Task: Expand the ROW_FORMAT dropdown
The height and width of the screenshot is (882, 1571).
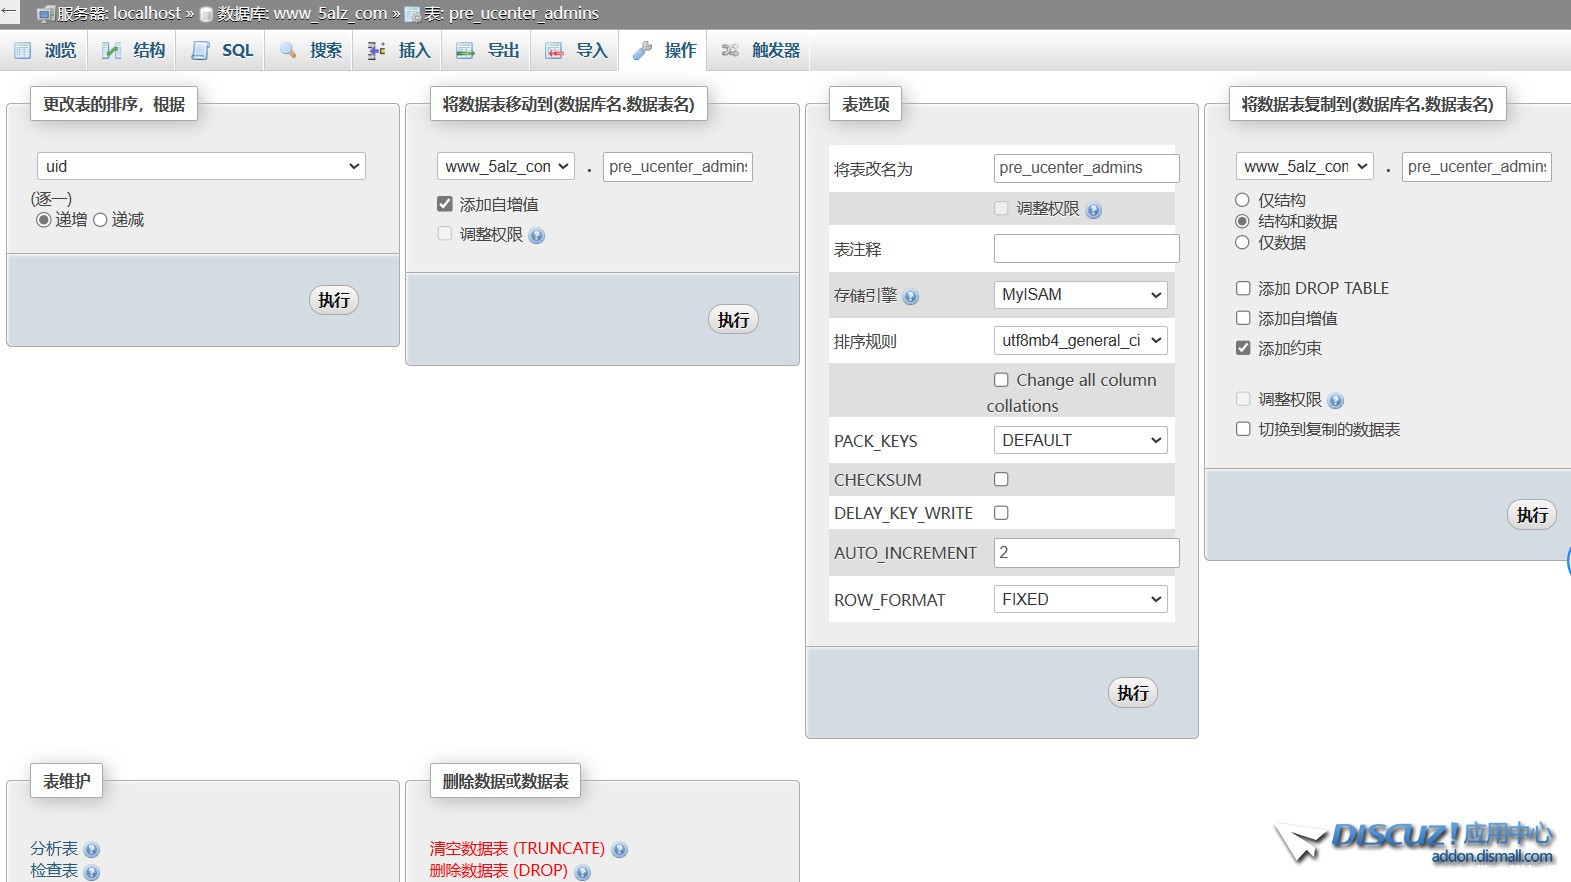Action: coord(1080,600)
